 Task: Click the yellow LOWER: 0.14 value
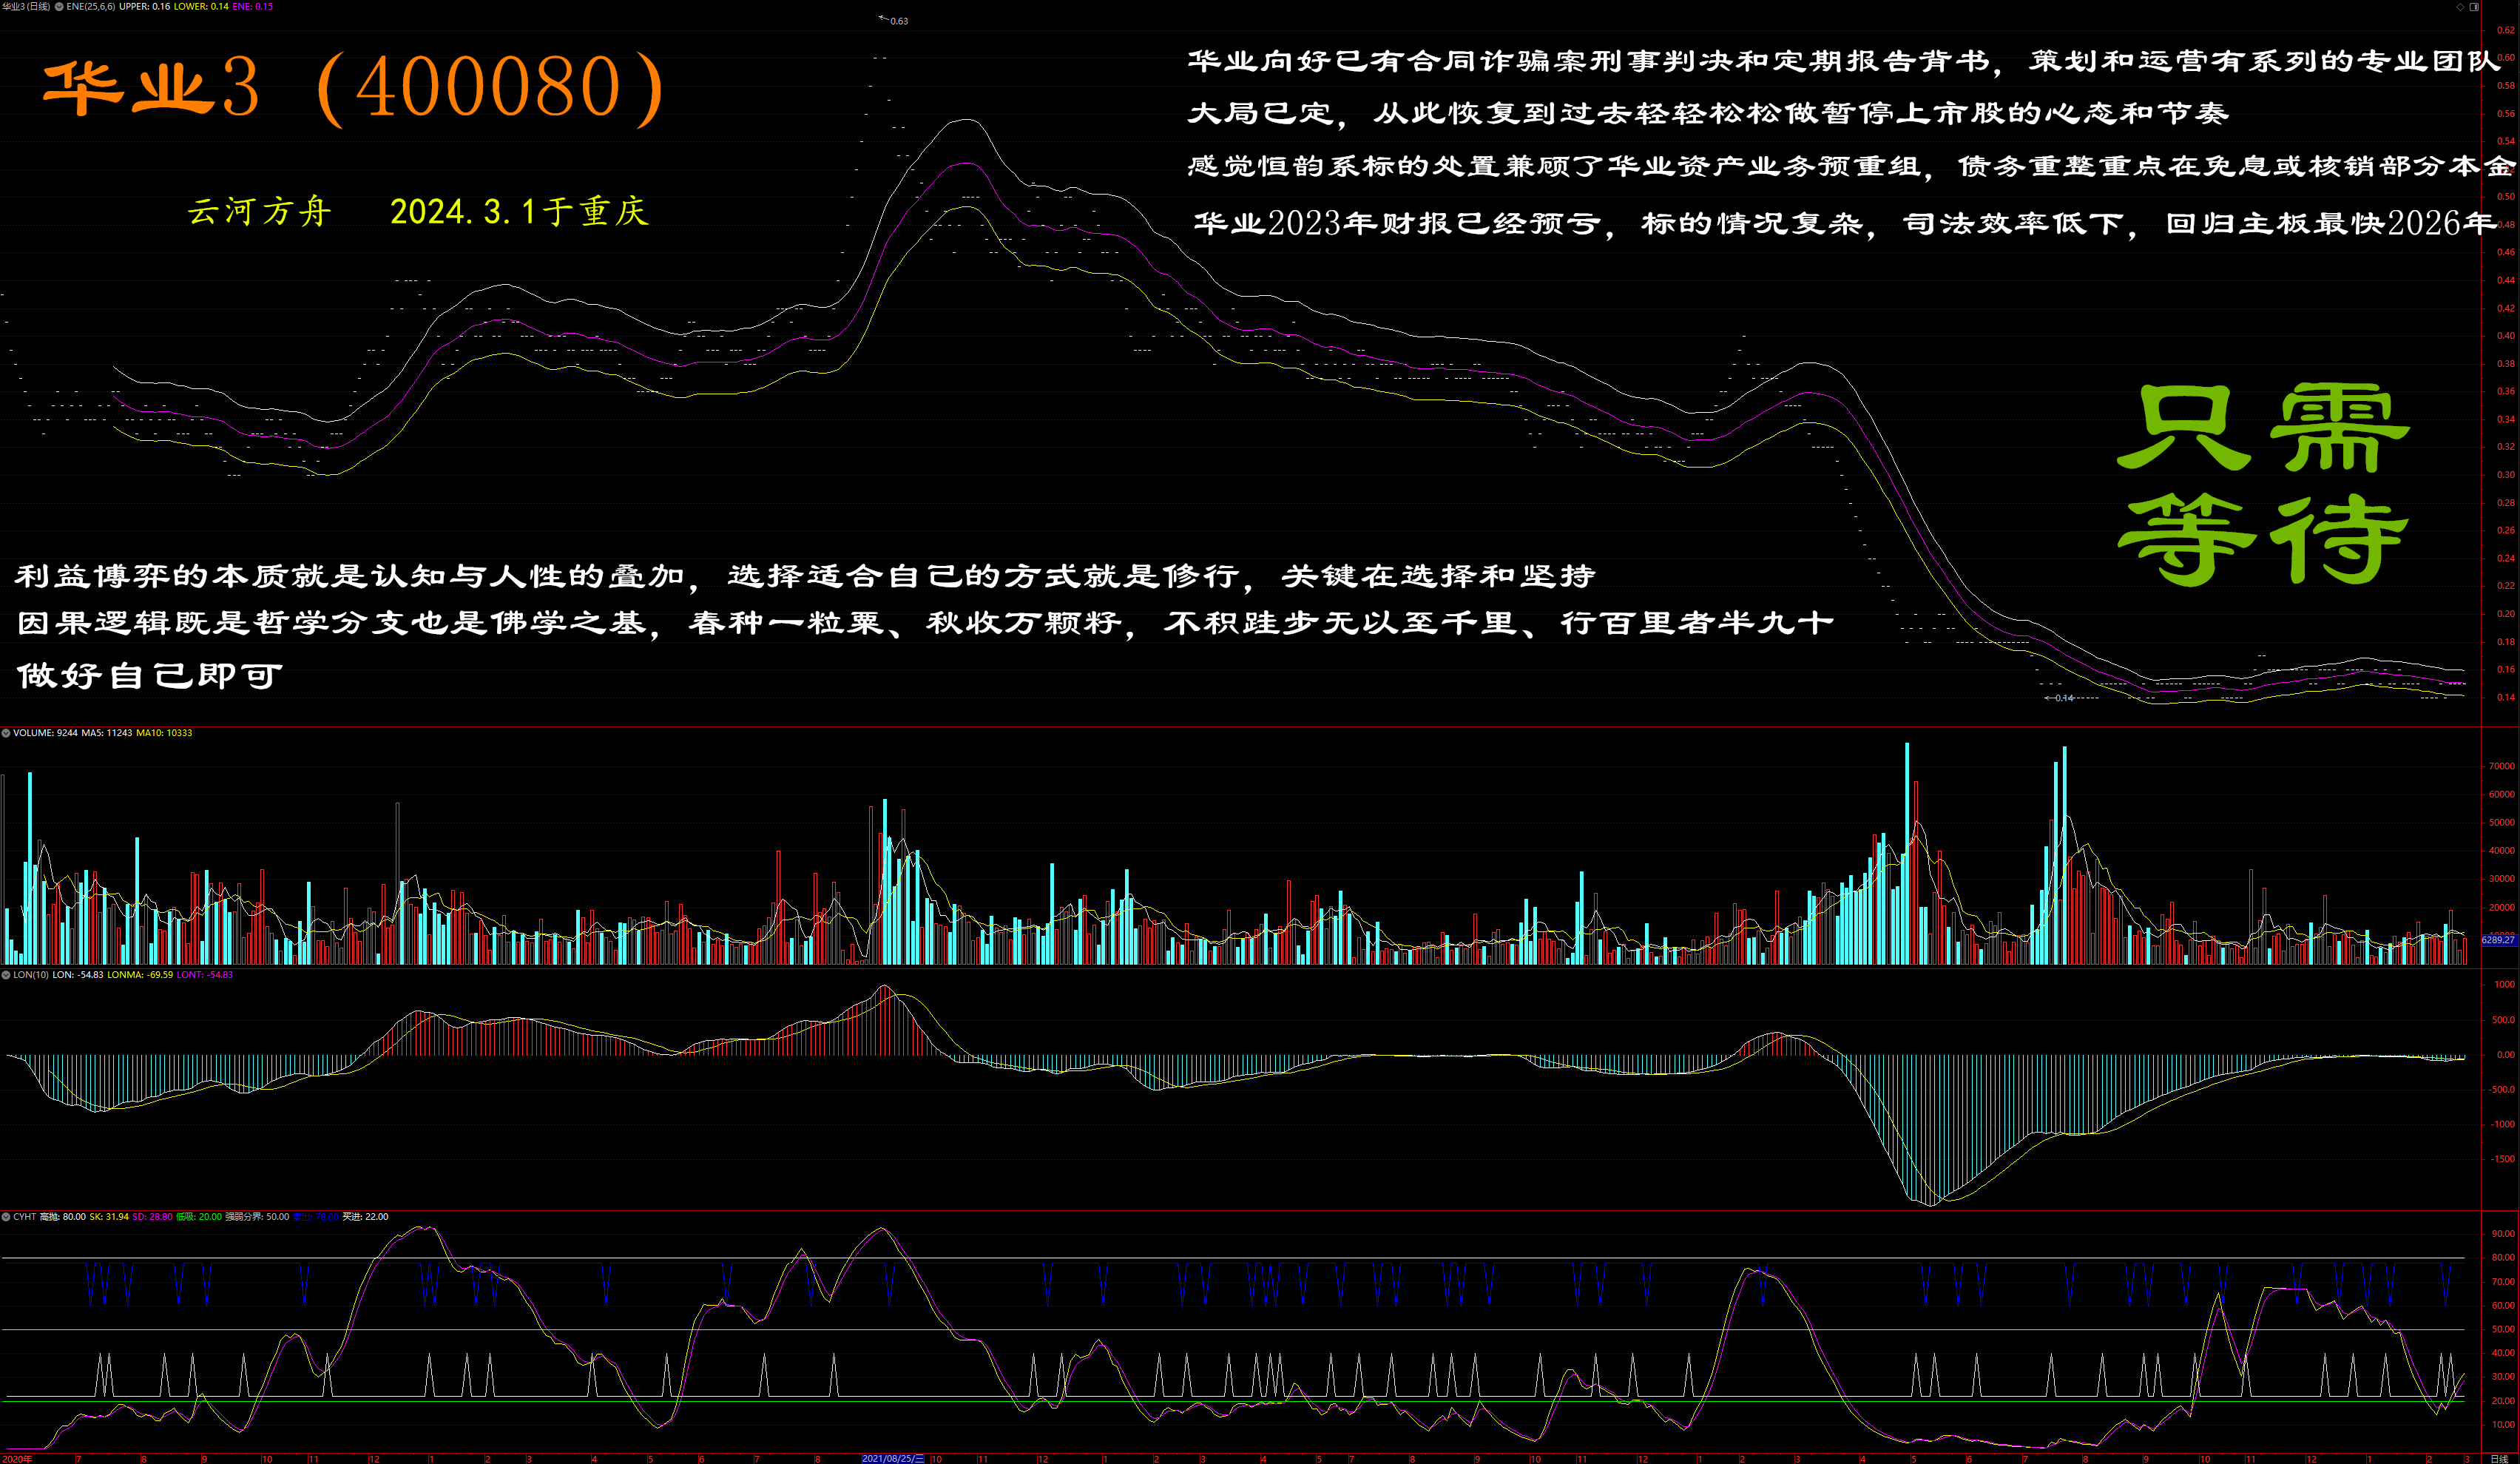(201, 6)
